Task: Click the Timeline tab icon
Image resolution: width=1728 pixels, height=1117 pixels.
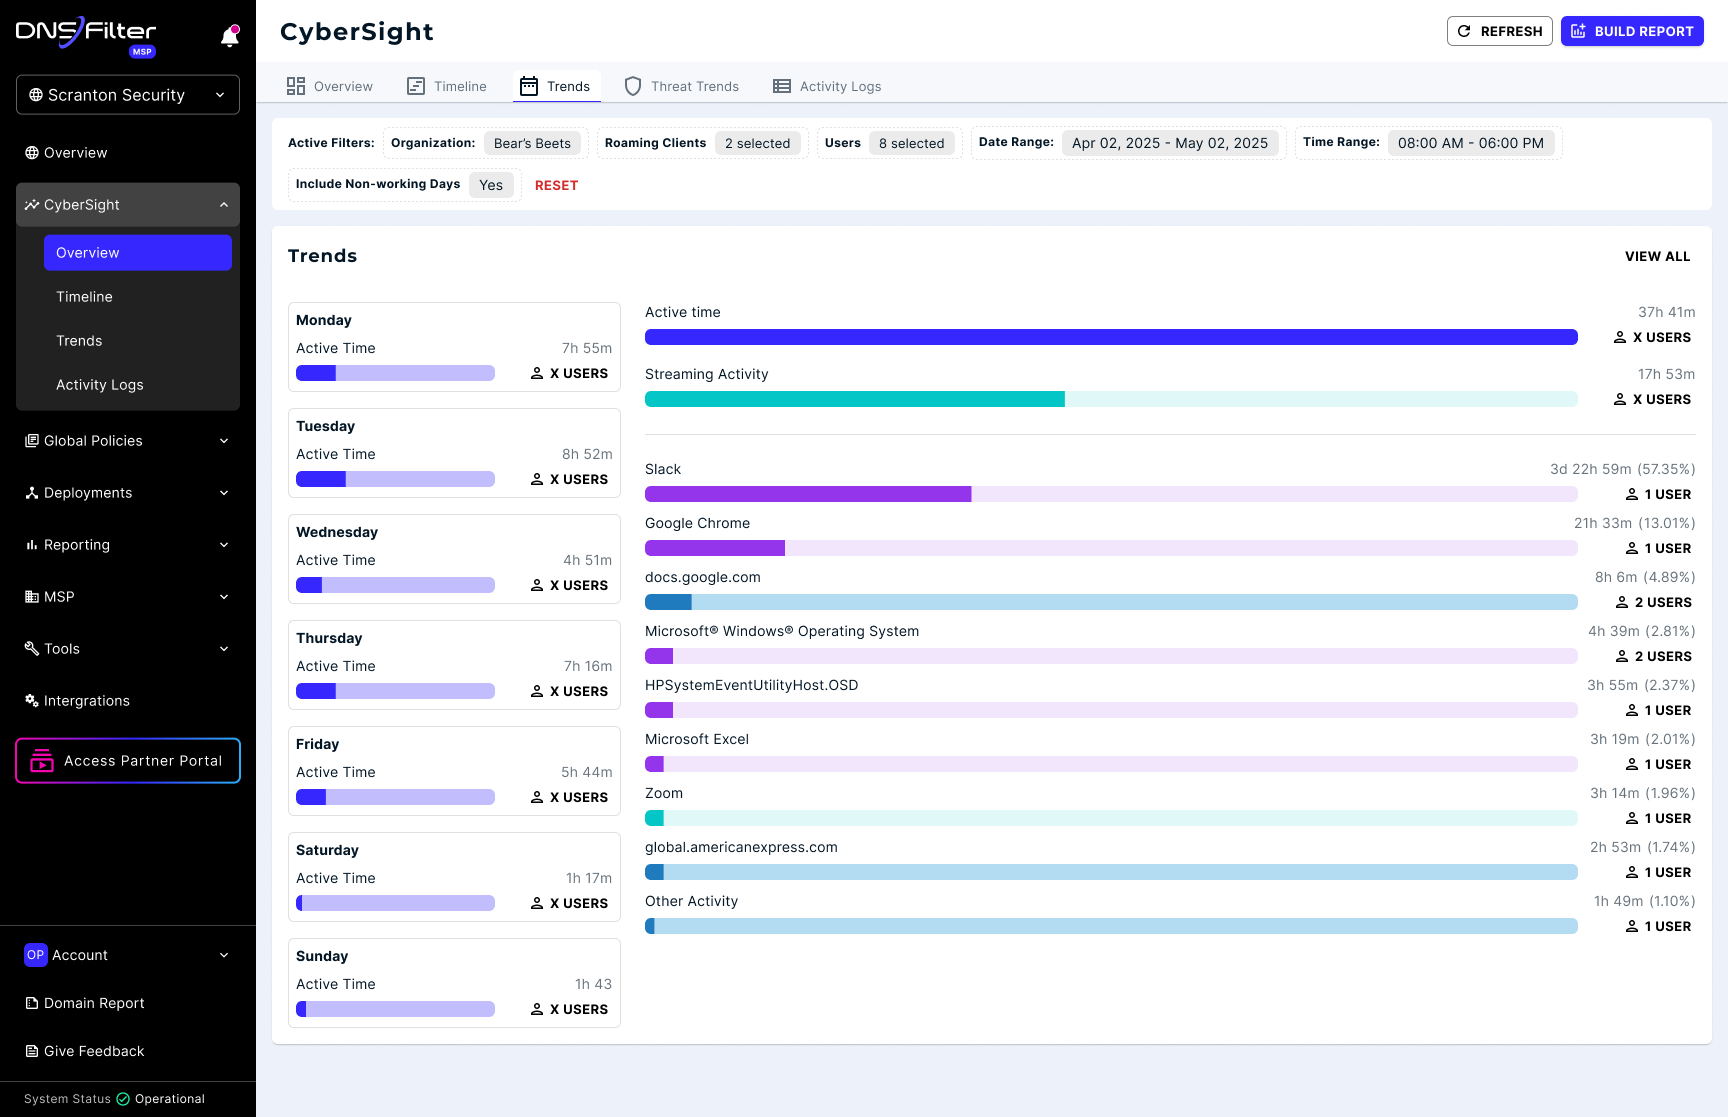Action: coord(416,86)
